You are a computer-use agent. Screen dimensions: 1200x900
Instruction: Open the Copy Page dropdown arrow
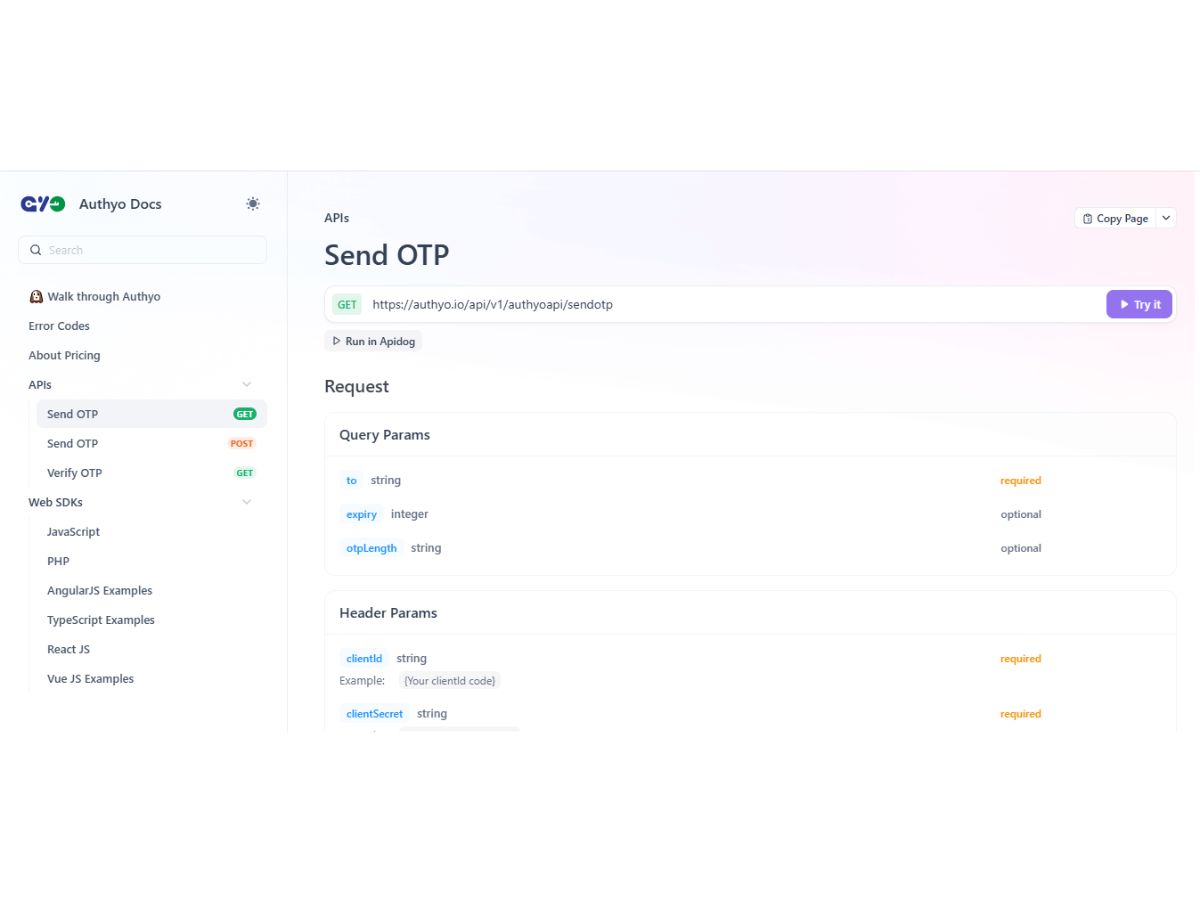1166,218
